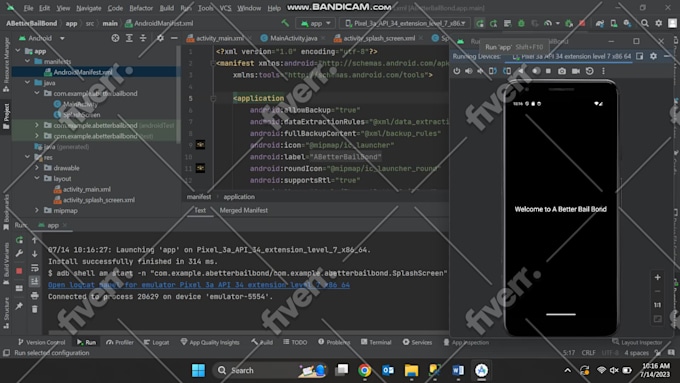Open the Terminal tool window button
Screen dimensions: 680x383
[x=376, y=342]
